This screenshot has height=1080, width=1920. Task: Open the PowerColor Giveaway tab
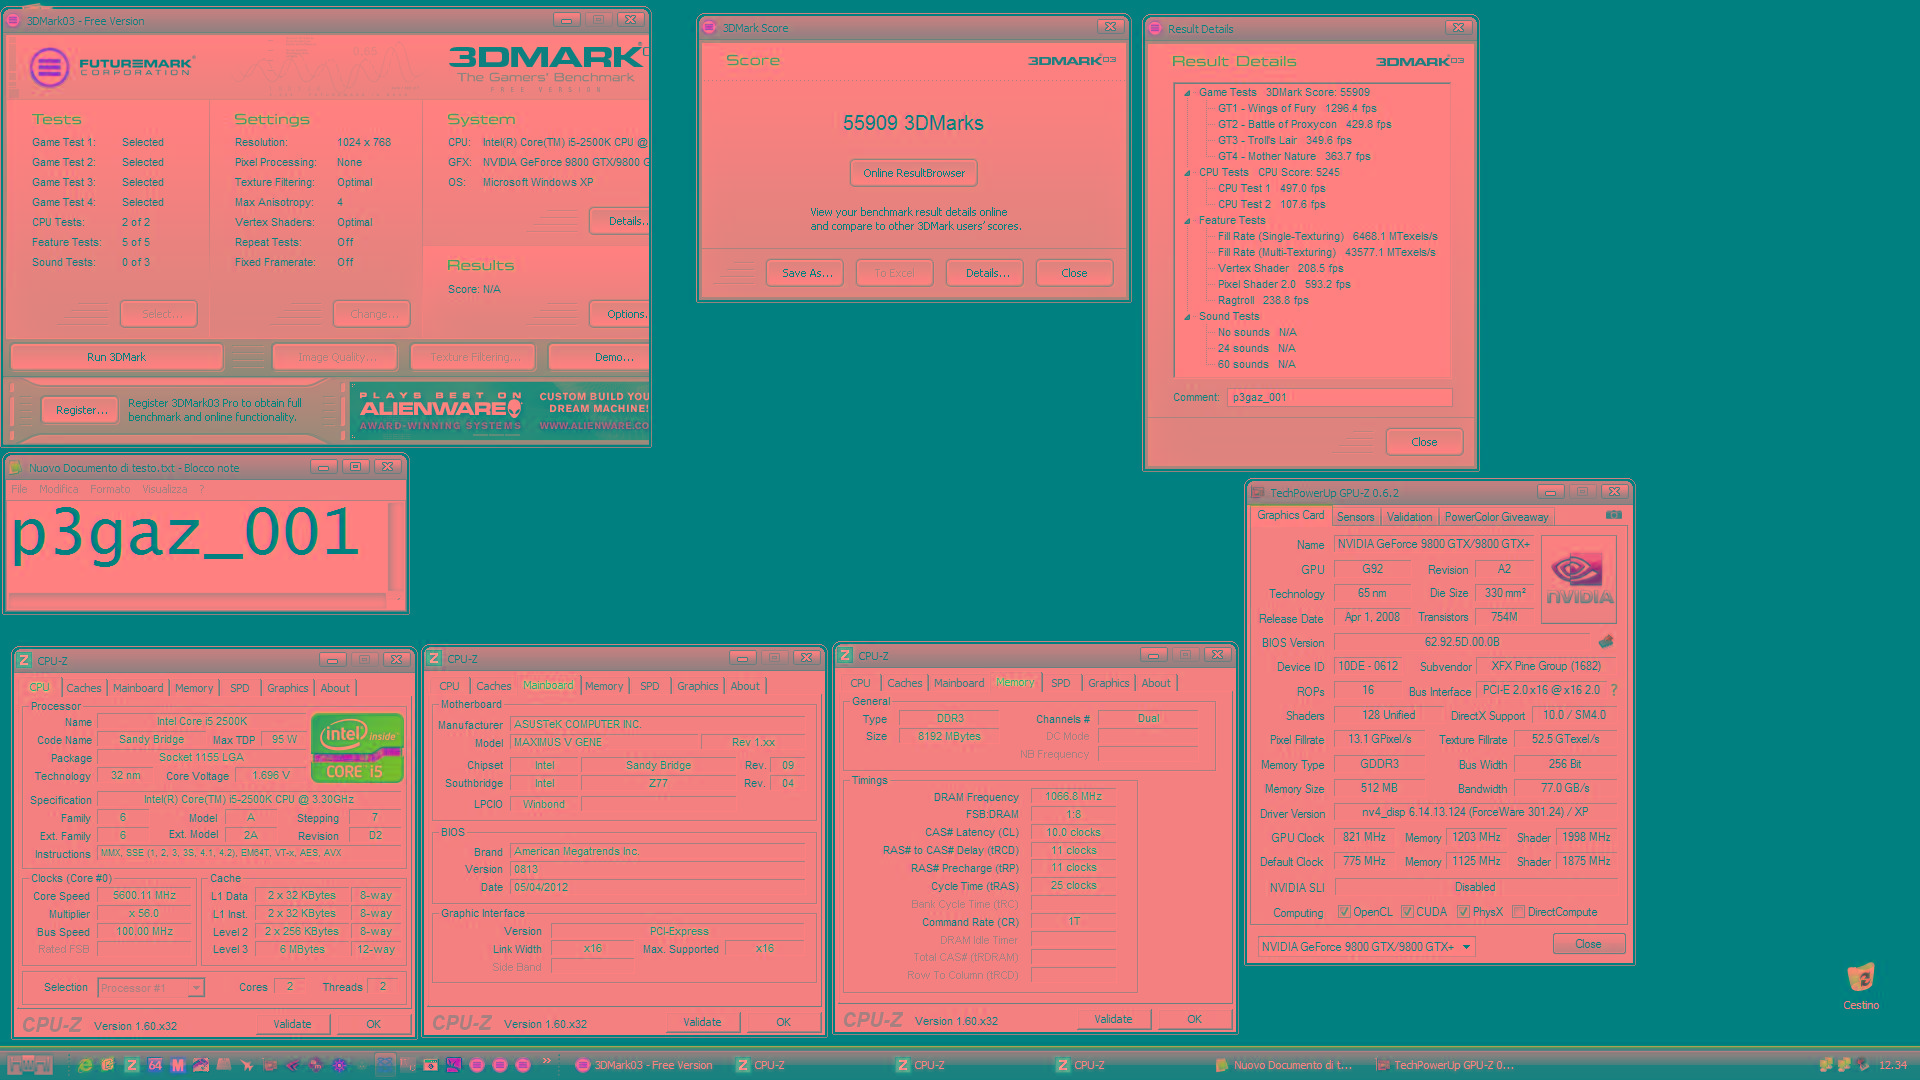[1496, 517]
